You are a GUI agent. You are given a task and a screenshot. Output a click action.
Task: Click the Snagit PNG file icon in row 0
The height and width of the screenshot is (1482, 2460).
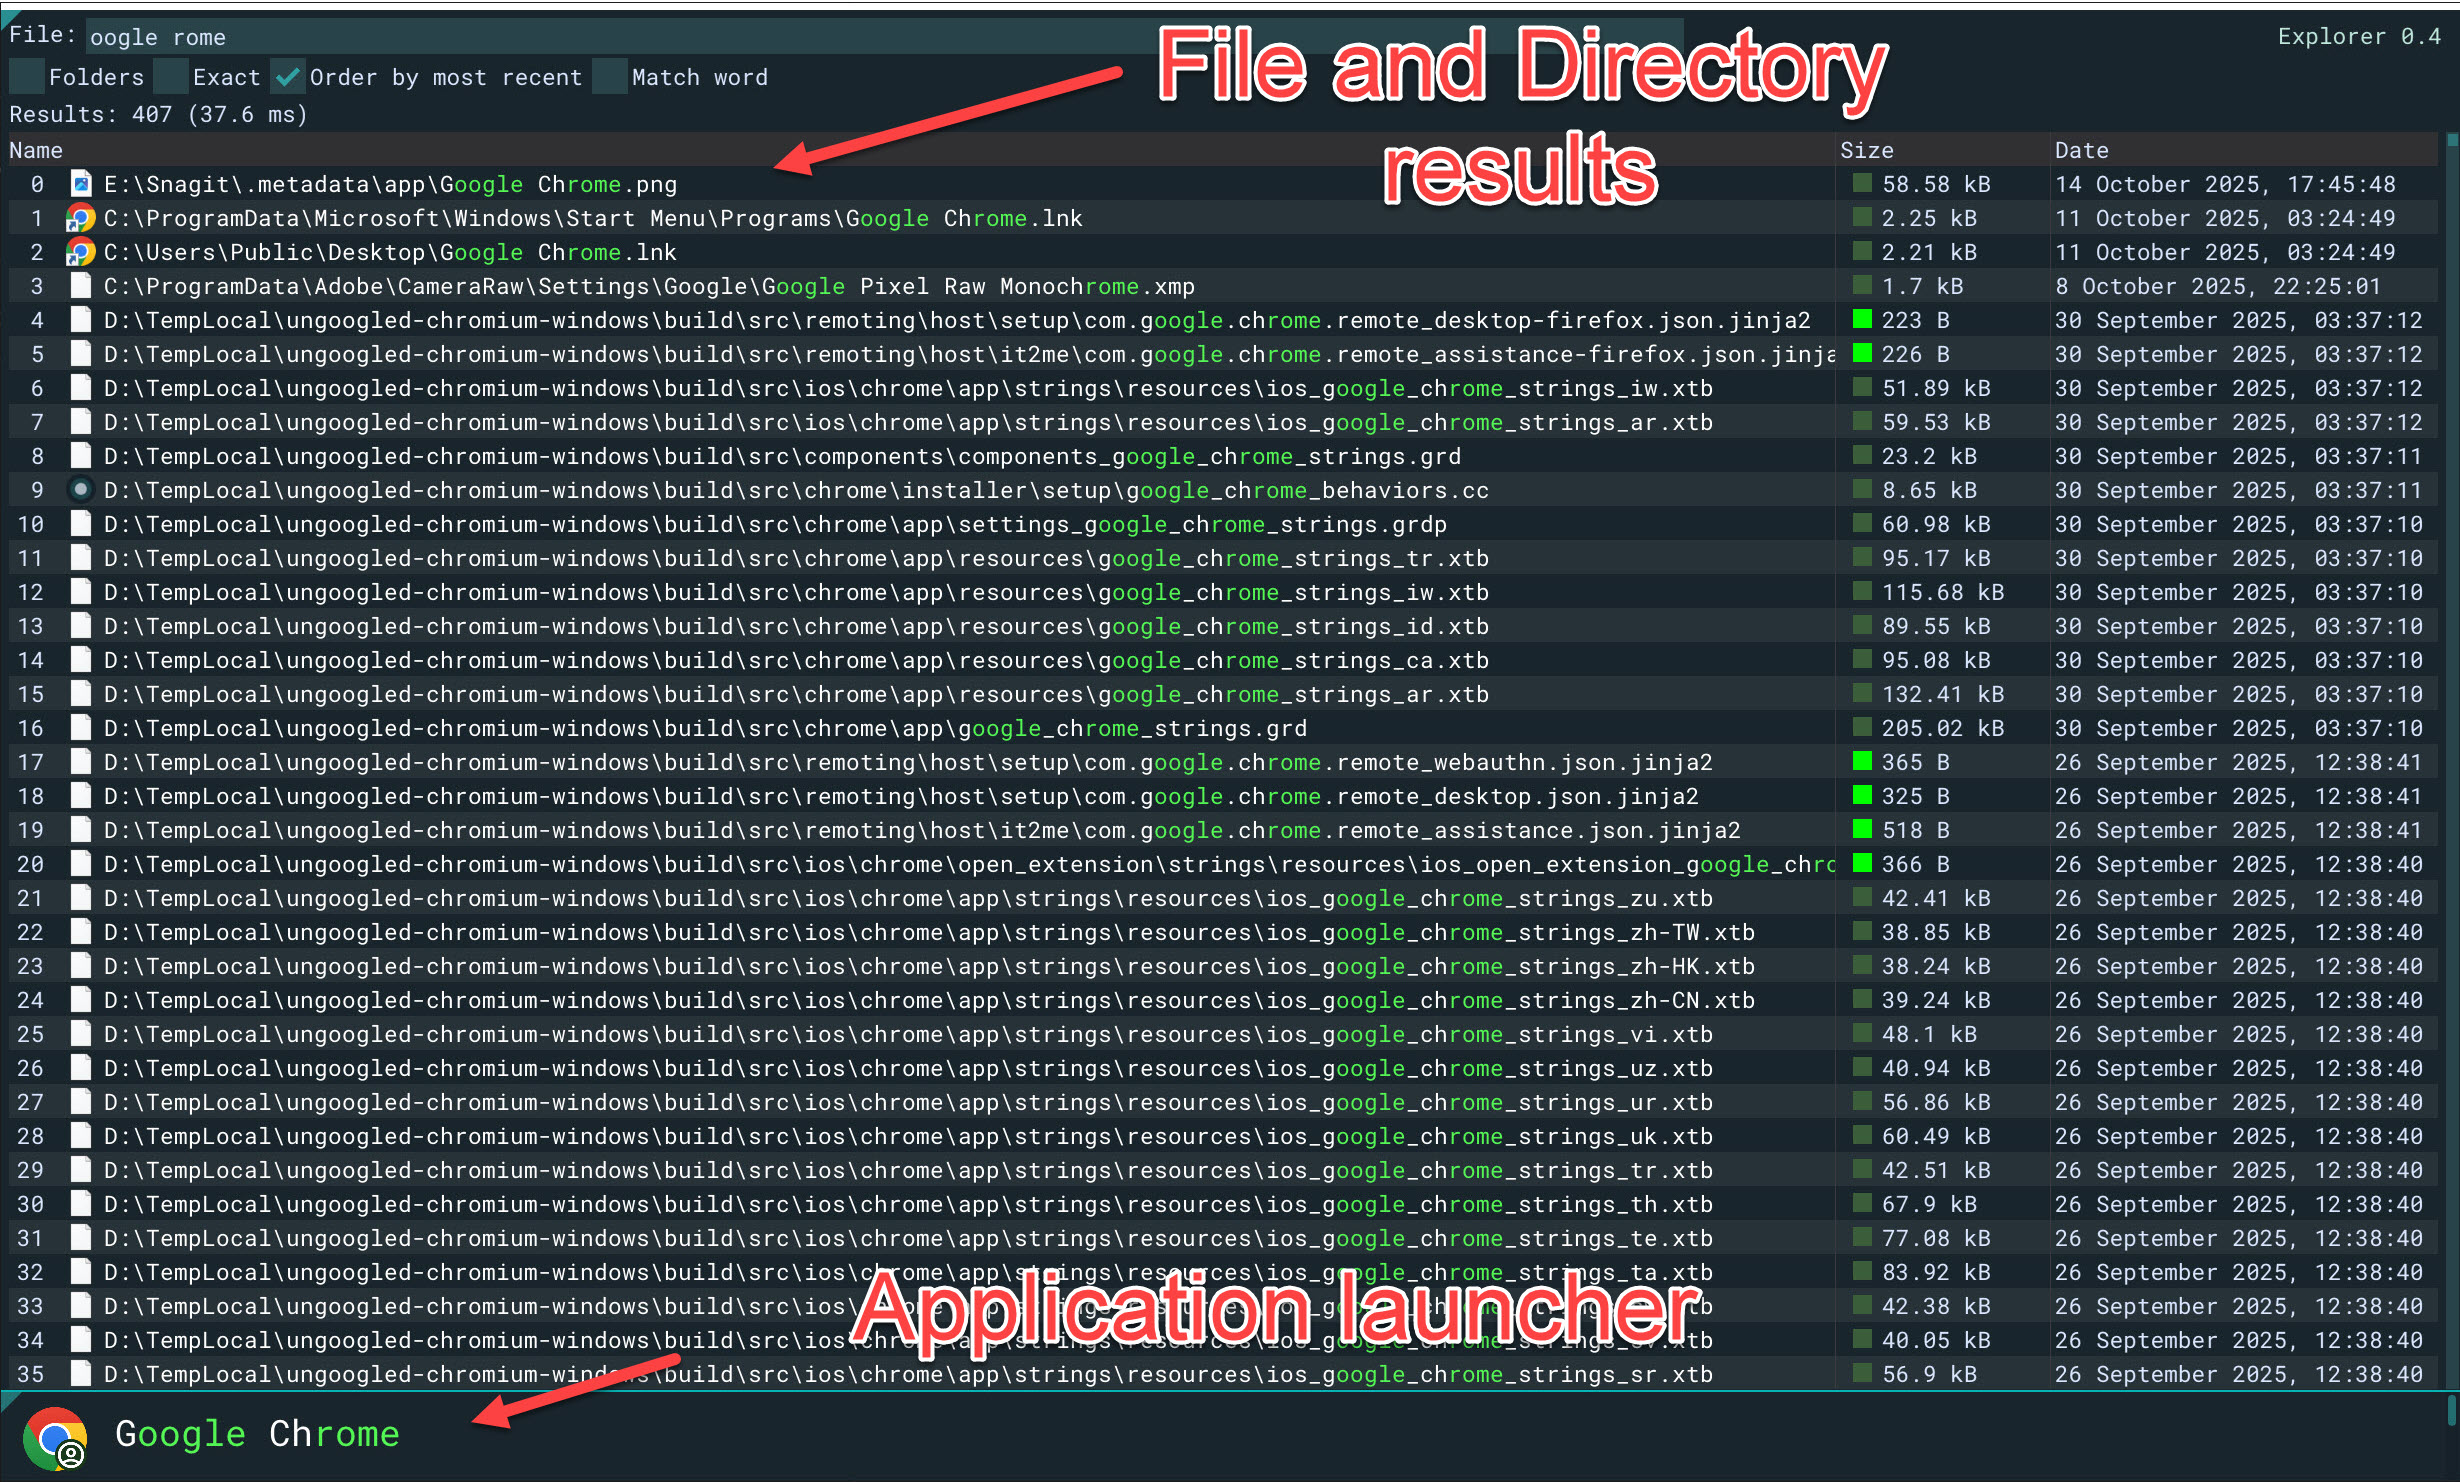tap(81, 184)
